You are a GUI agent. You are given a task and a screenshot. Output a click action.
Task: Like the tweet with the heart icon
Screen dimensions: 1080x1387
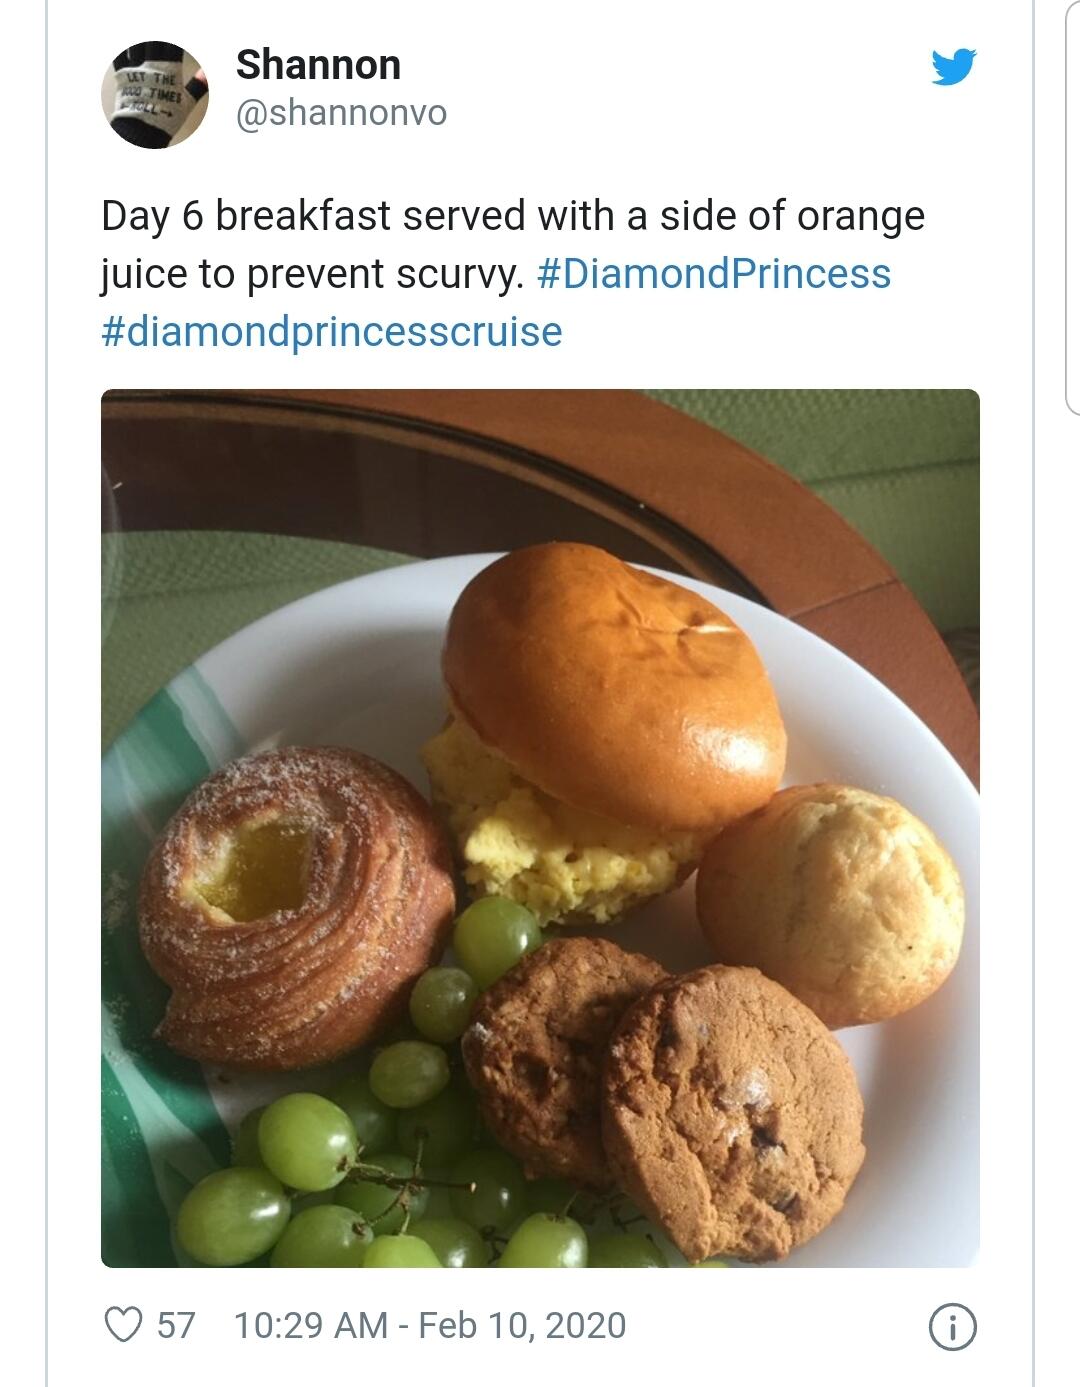tap(123, 1325)
